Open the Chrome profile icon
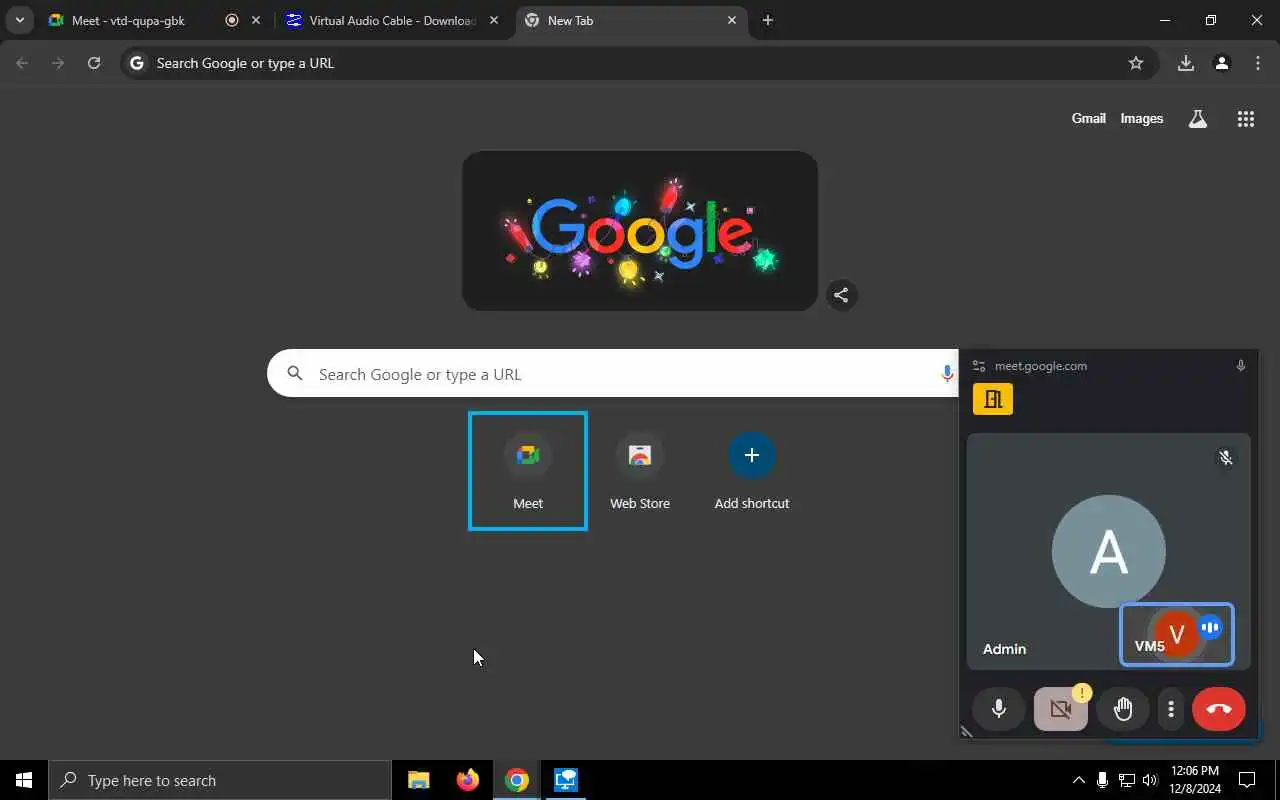The image size is (1280, 800). [1221, 63]
